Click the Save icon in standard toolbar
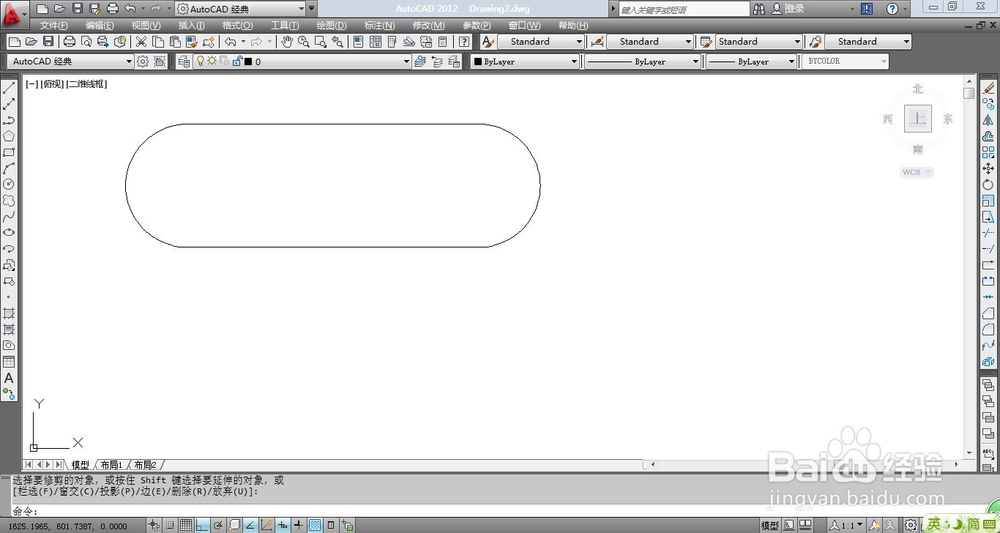1000x533 pixels. coord(48,41)
